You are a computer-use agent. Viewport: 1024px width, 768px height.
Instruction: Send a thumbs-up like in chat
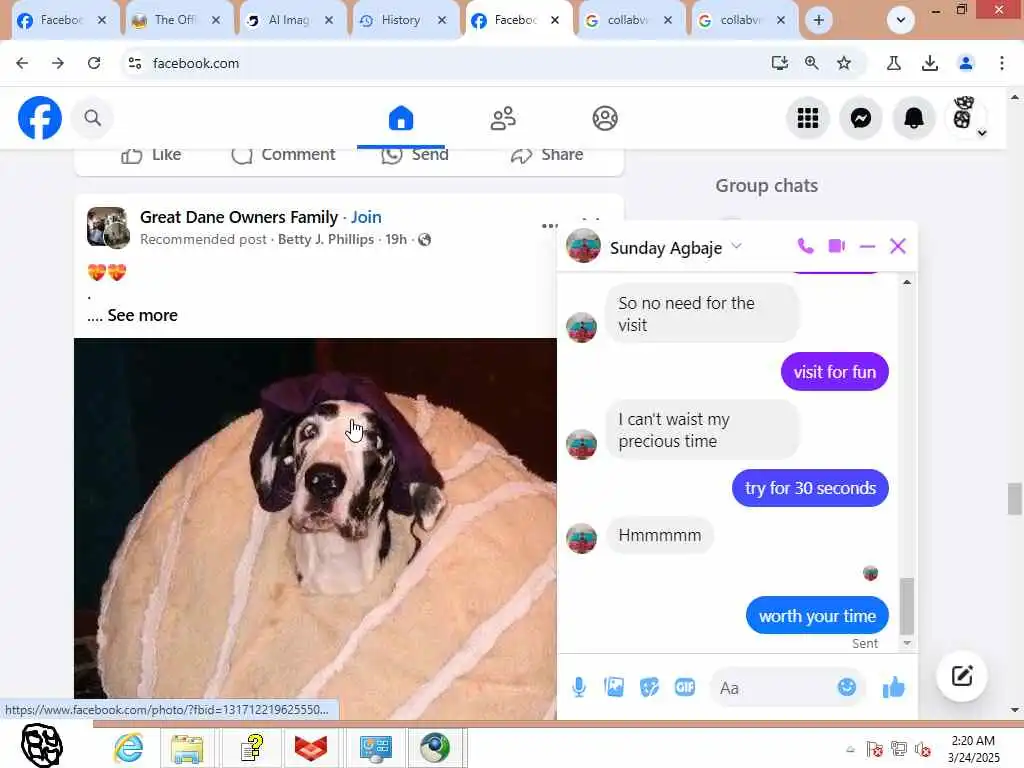pos(893,687)
